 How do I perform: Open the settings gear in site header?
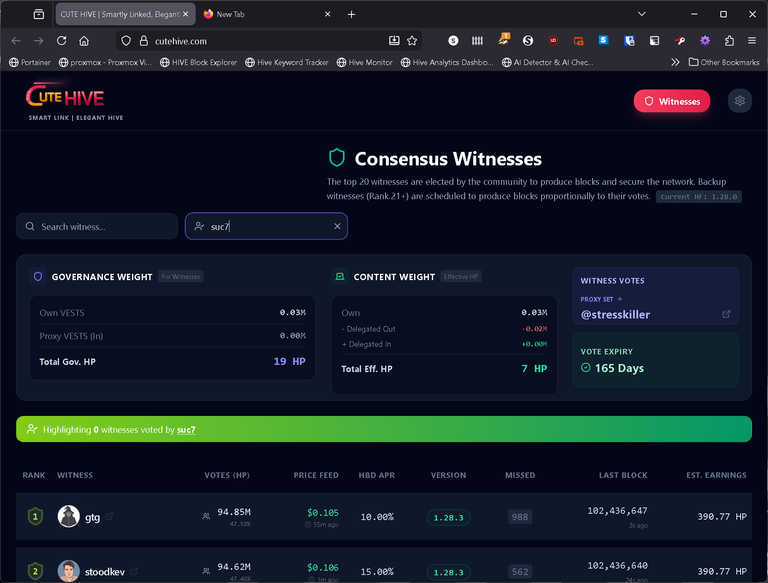[739, 101]
